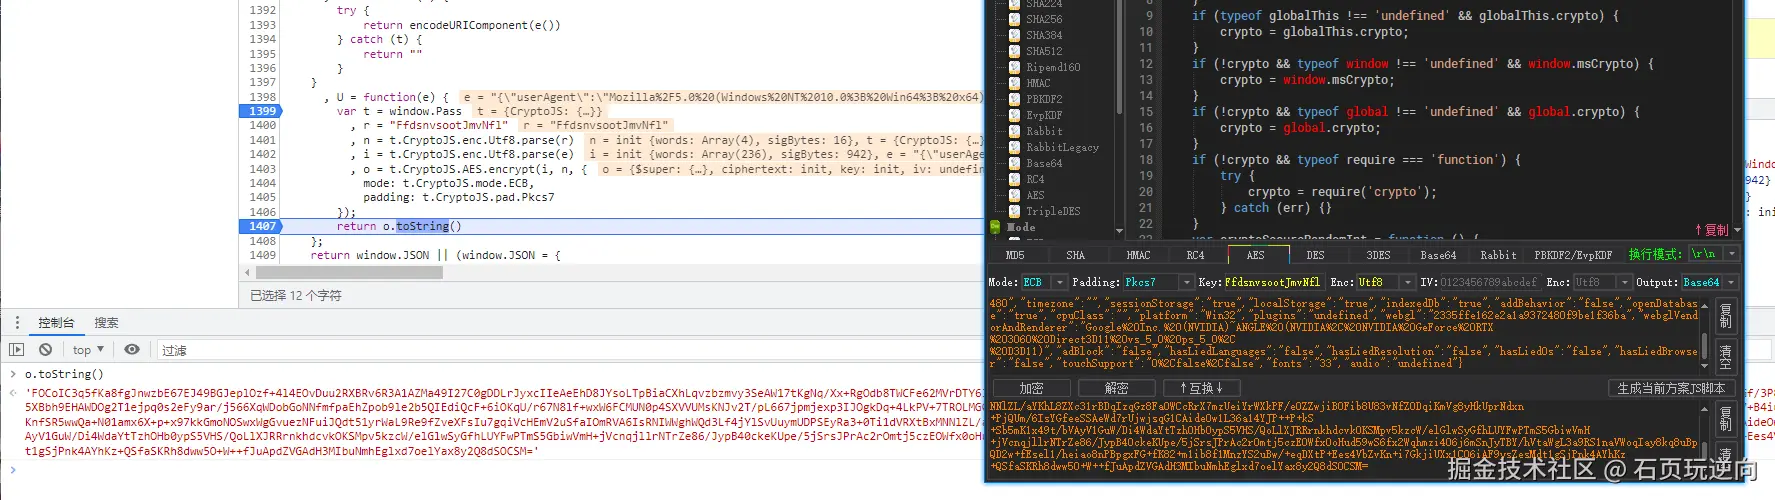Screen dimensions: 1775x500
Task: Open the PBKDF2/EvpKDF tab
Action: (1573, 255)
